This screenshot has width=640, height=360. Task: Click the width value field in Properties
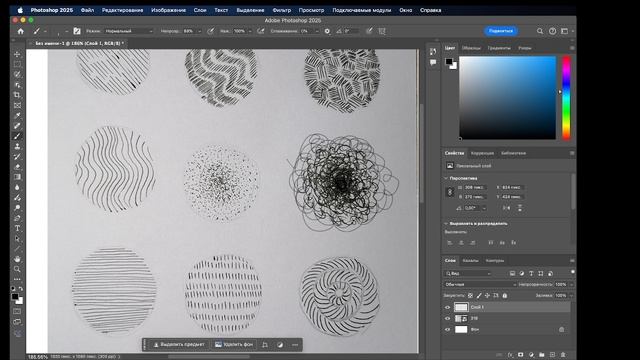coord(475,187)
